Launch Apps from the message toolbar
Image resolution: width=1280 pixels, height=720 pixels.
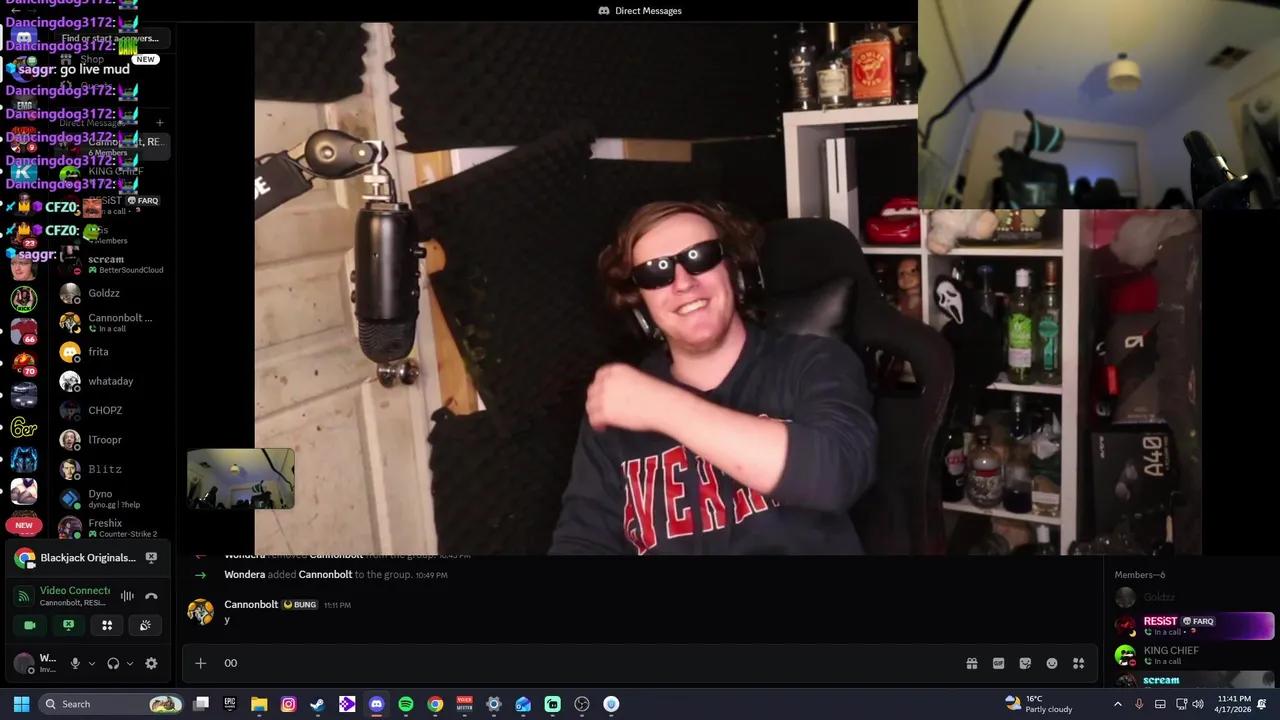click(x=1078, y=663)
